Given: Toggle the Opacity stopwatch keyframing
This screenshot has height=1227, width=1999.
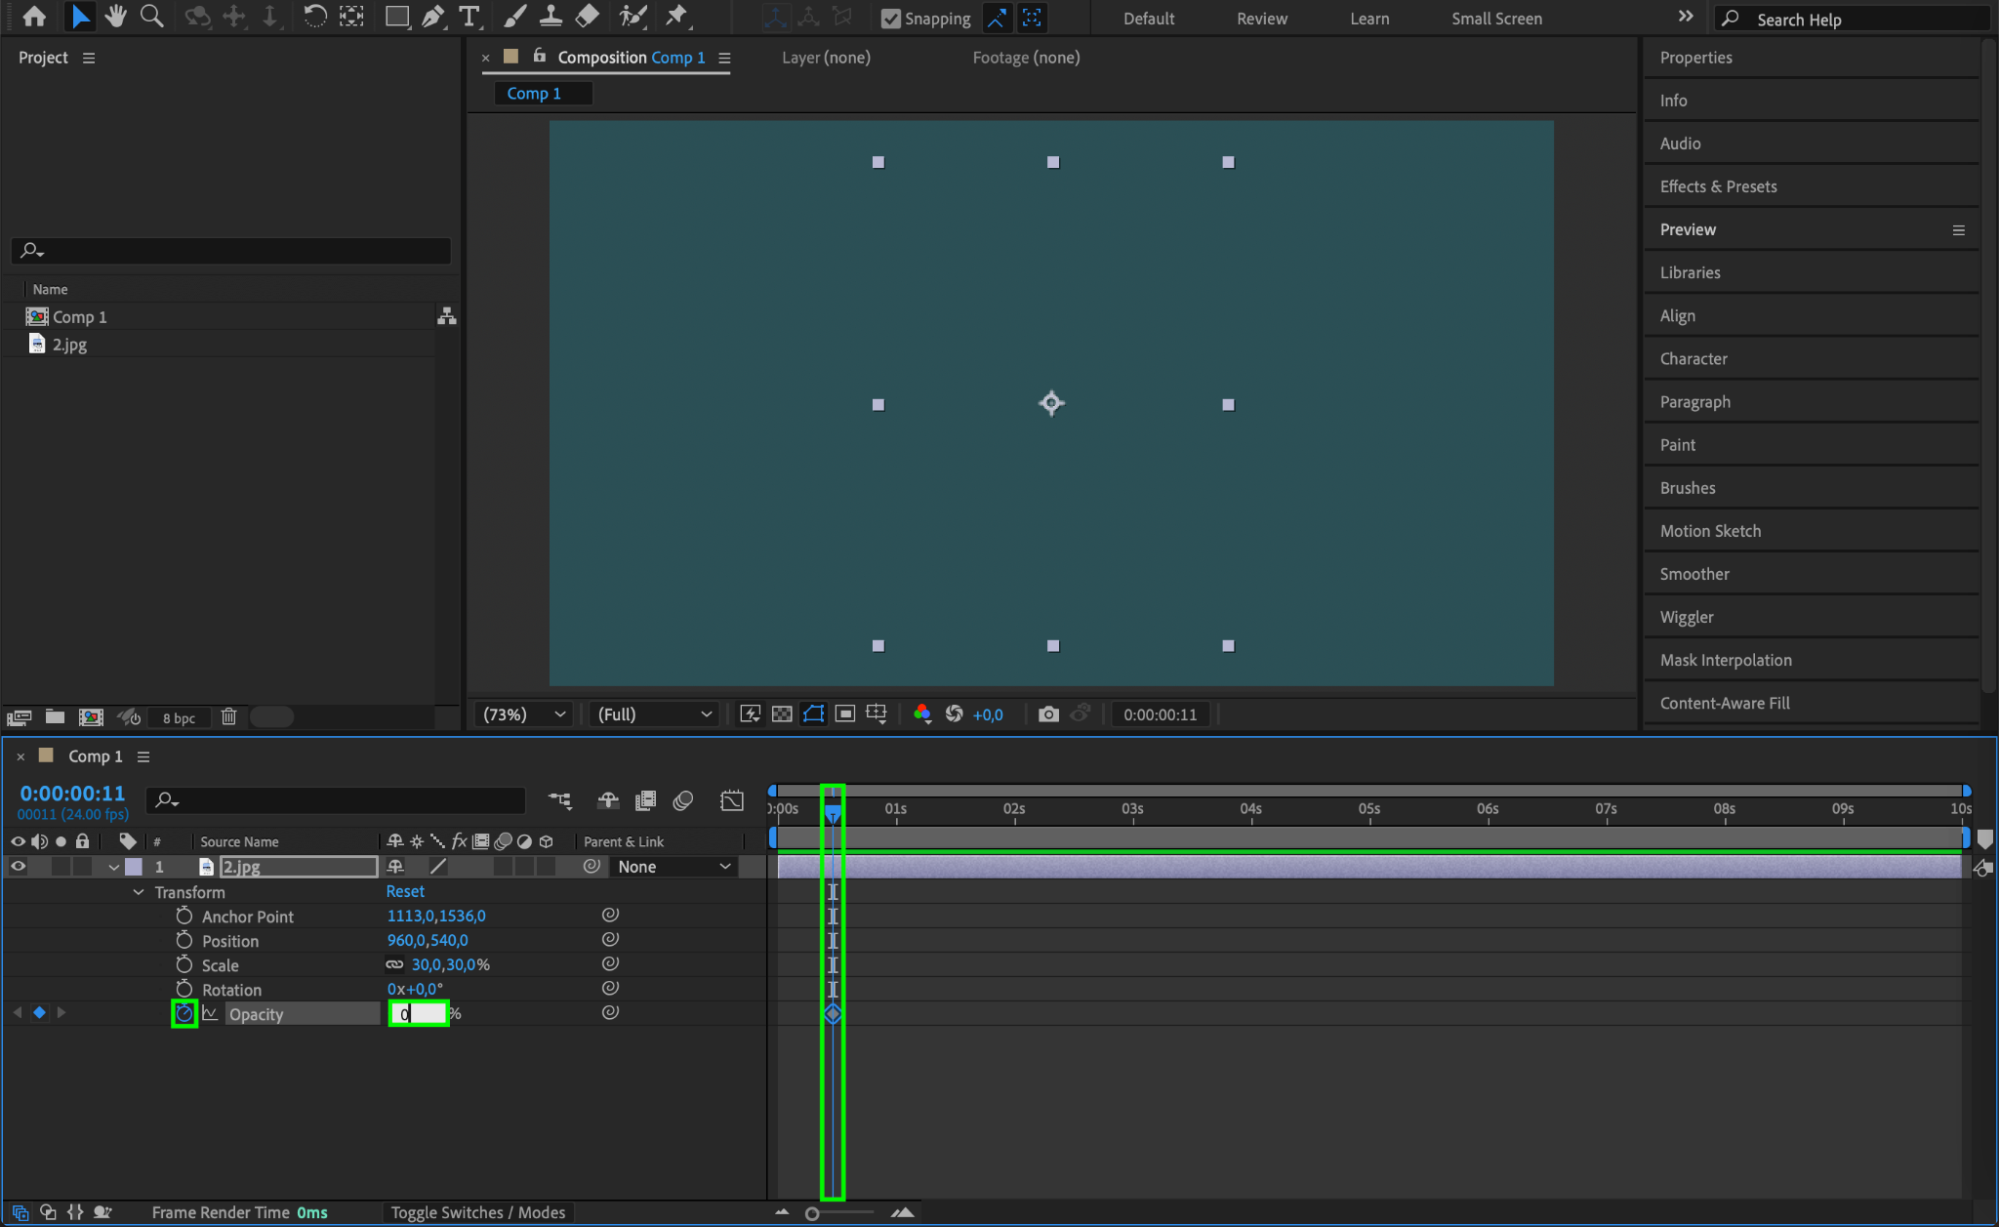Looking at the screenshot, I should 184,1014.
